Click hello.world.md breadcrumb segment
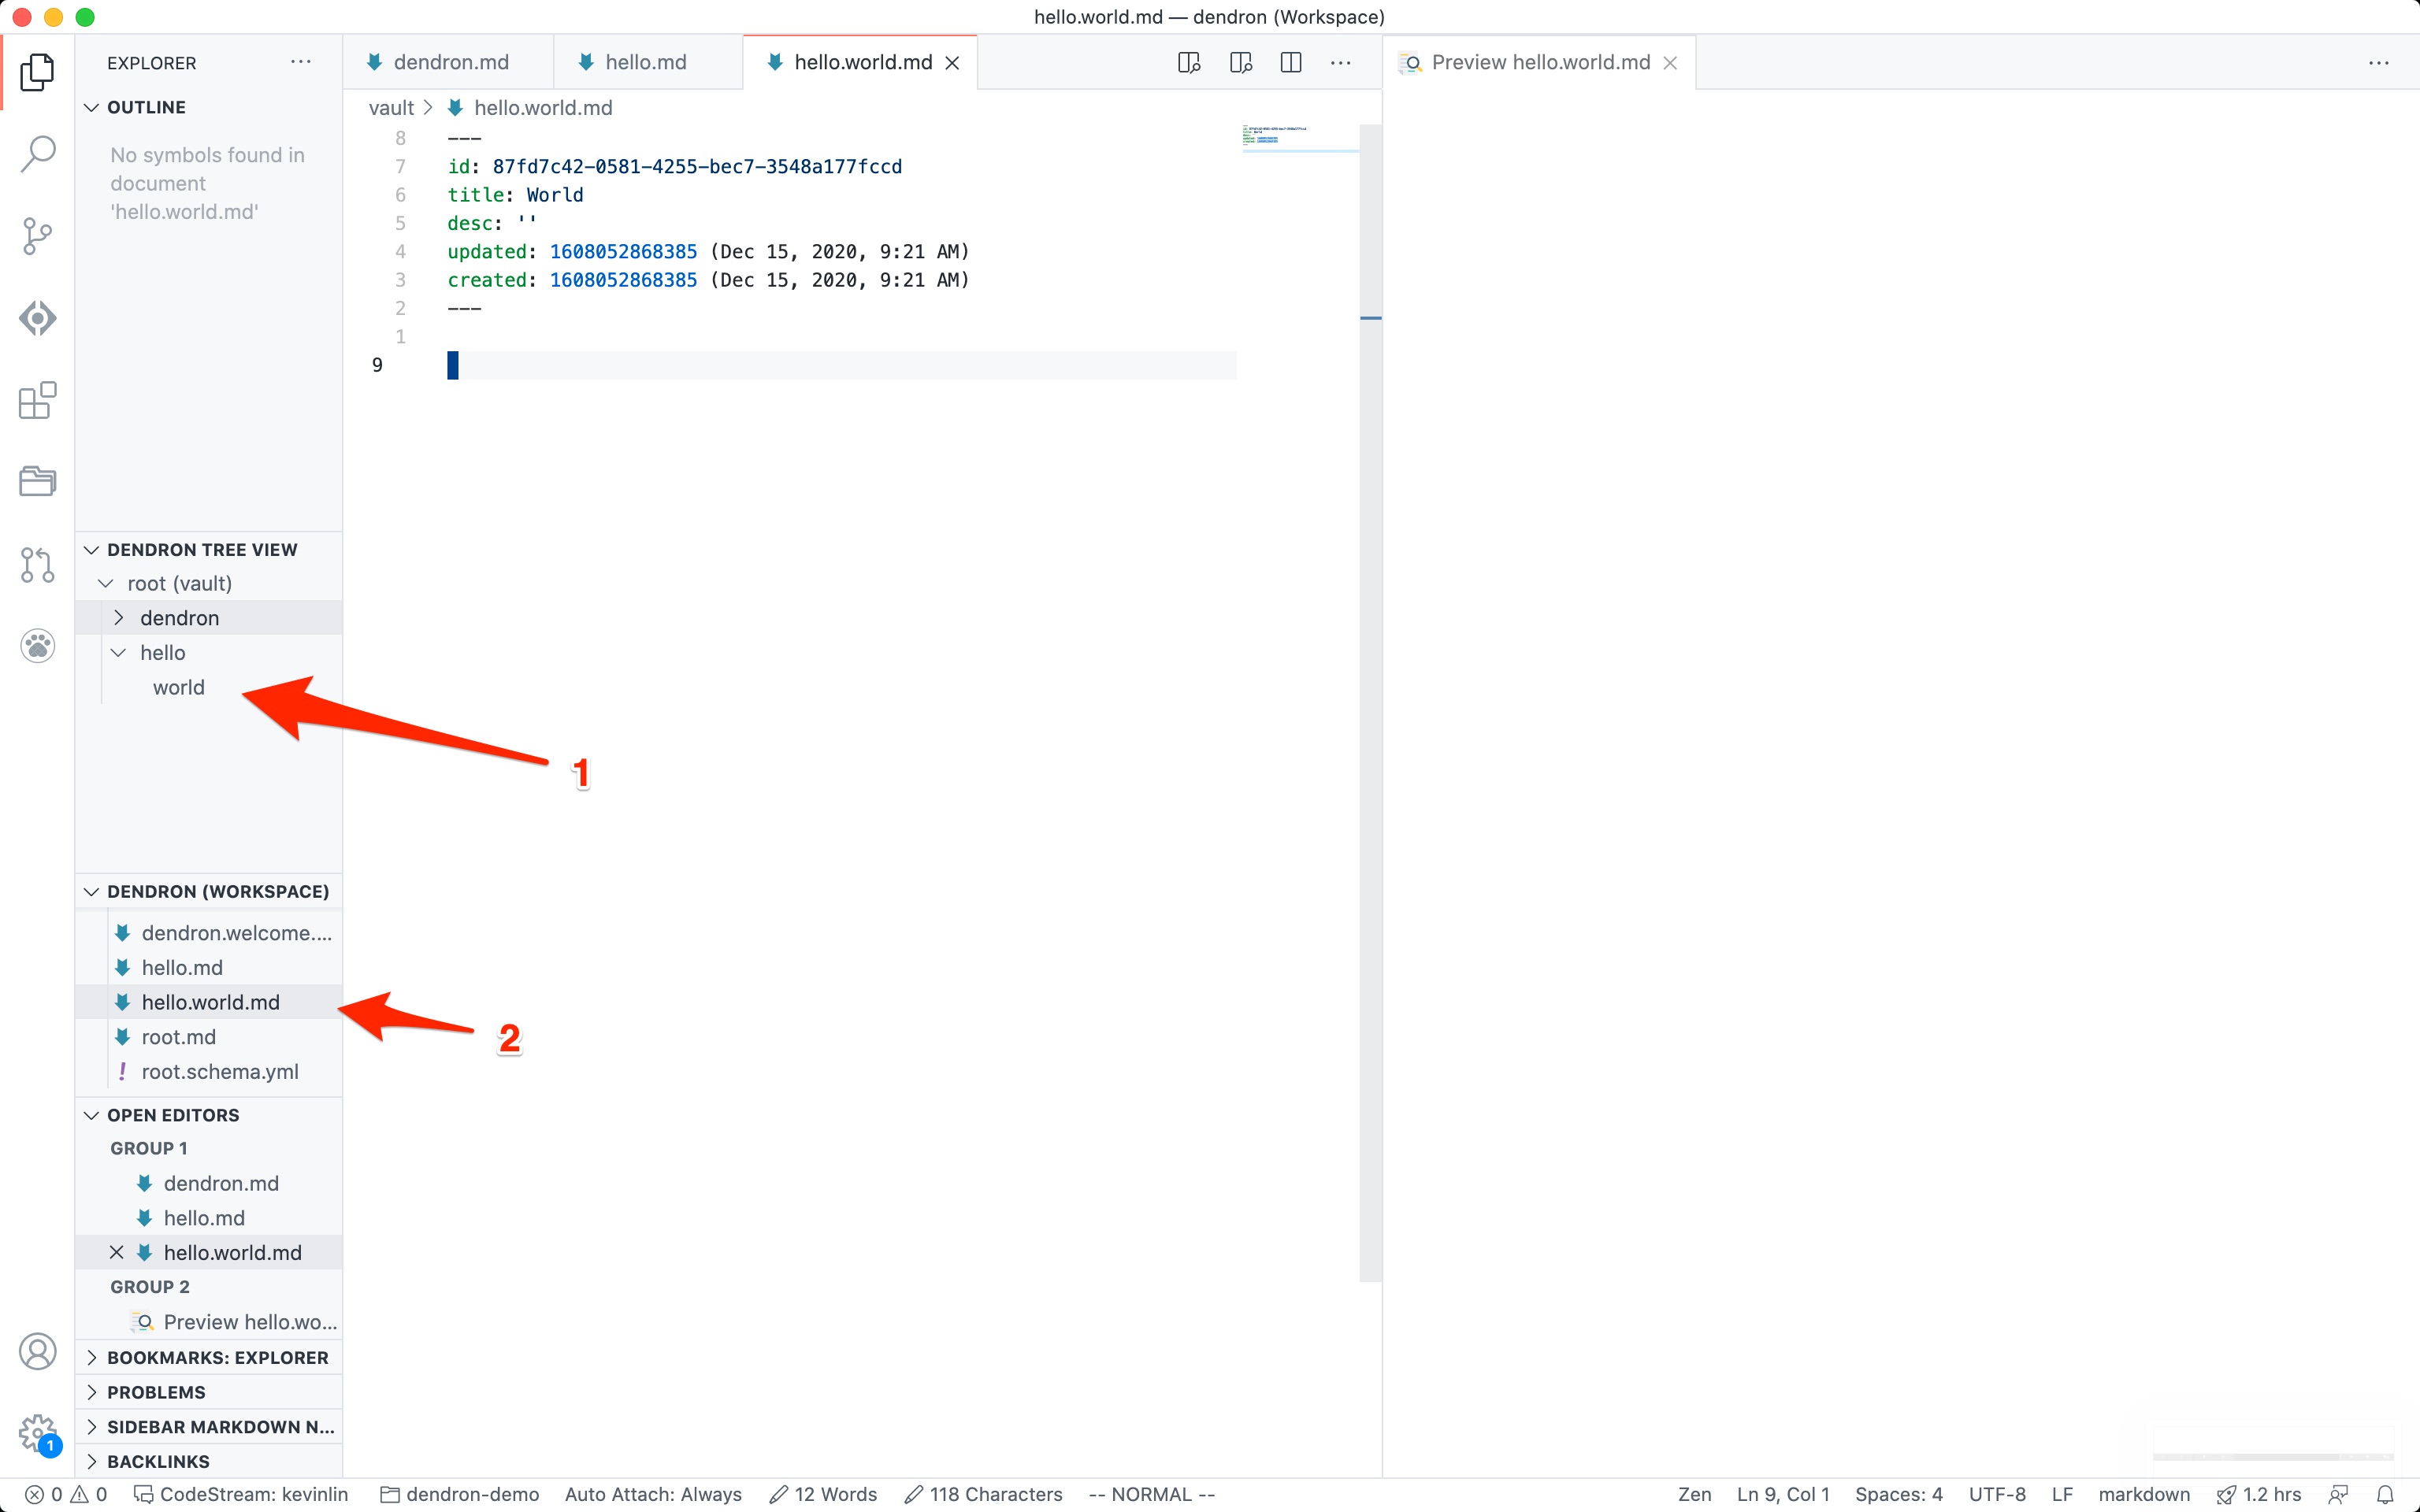This screenshot has height=1512, width=2420. [531, 107]
